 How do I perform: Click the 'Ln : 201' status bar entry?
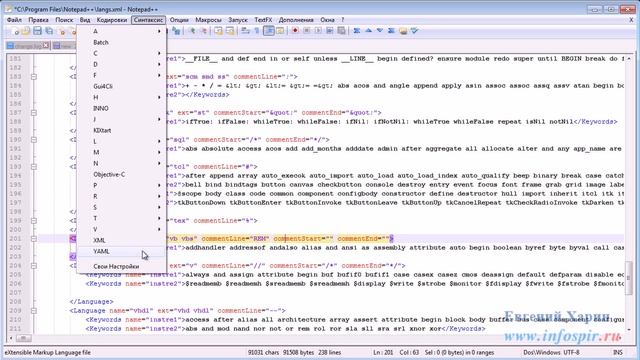tap(383, 352)
